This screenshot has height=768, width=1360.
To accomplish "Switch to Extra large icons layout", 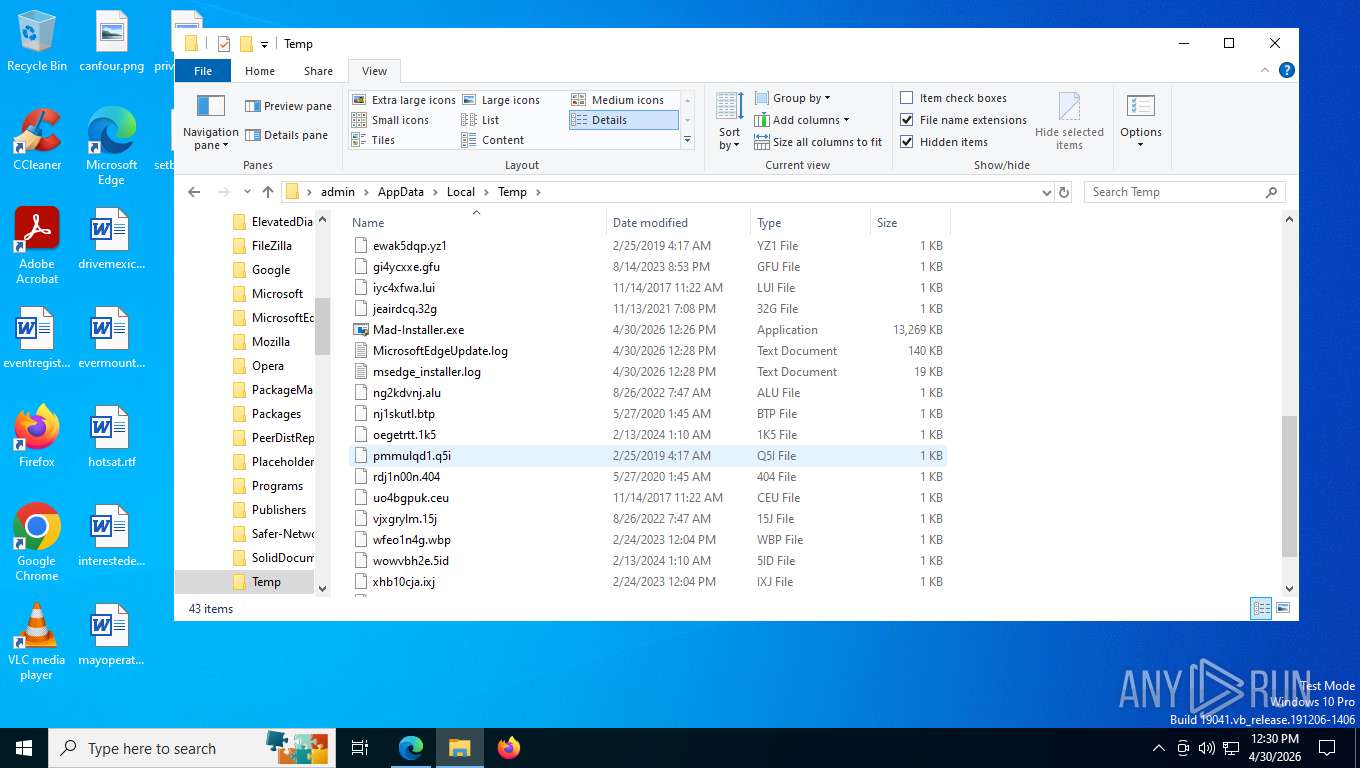I will pyautogui.click(x=404, y=100).
